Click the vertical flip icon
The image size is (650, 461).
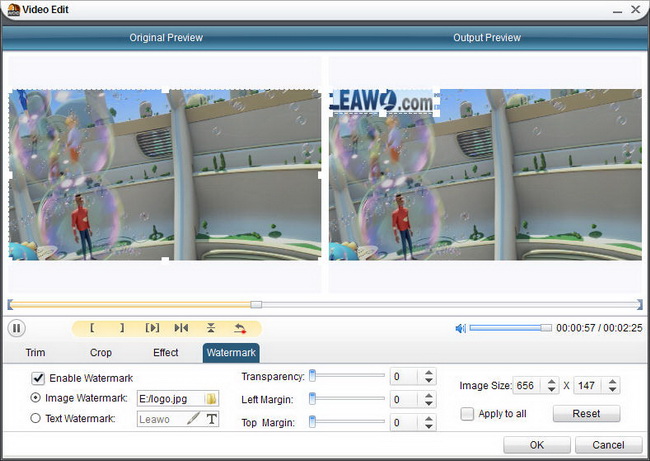211,328
